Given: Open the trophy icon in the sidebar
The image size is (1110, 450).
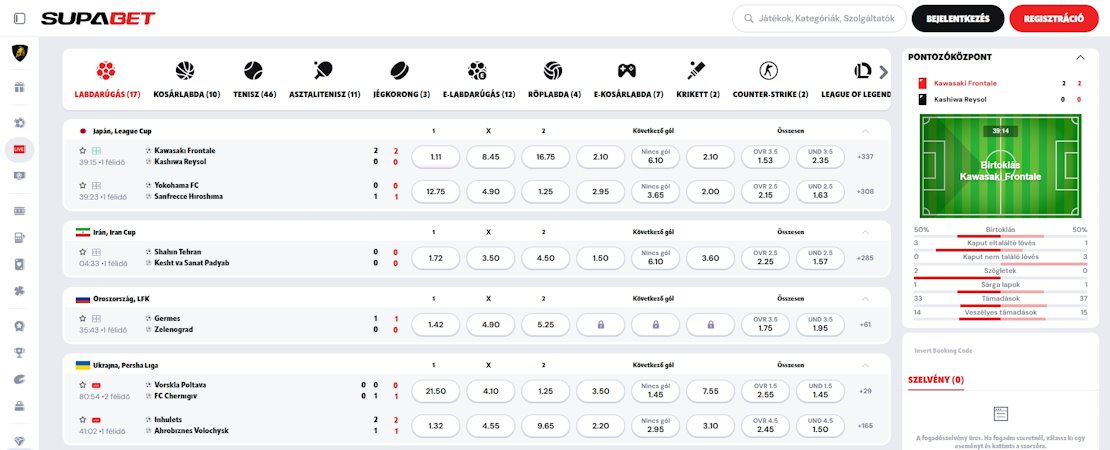Looking at the screenshot, I should point(20,352).
